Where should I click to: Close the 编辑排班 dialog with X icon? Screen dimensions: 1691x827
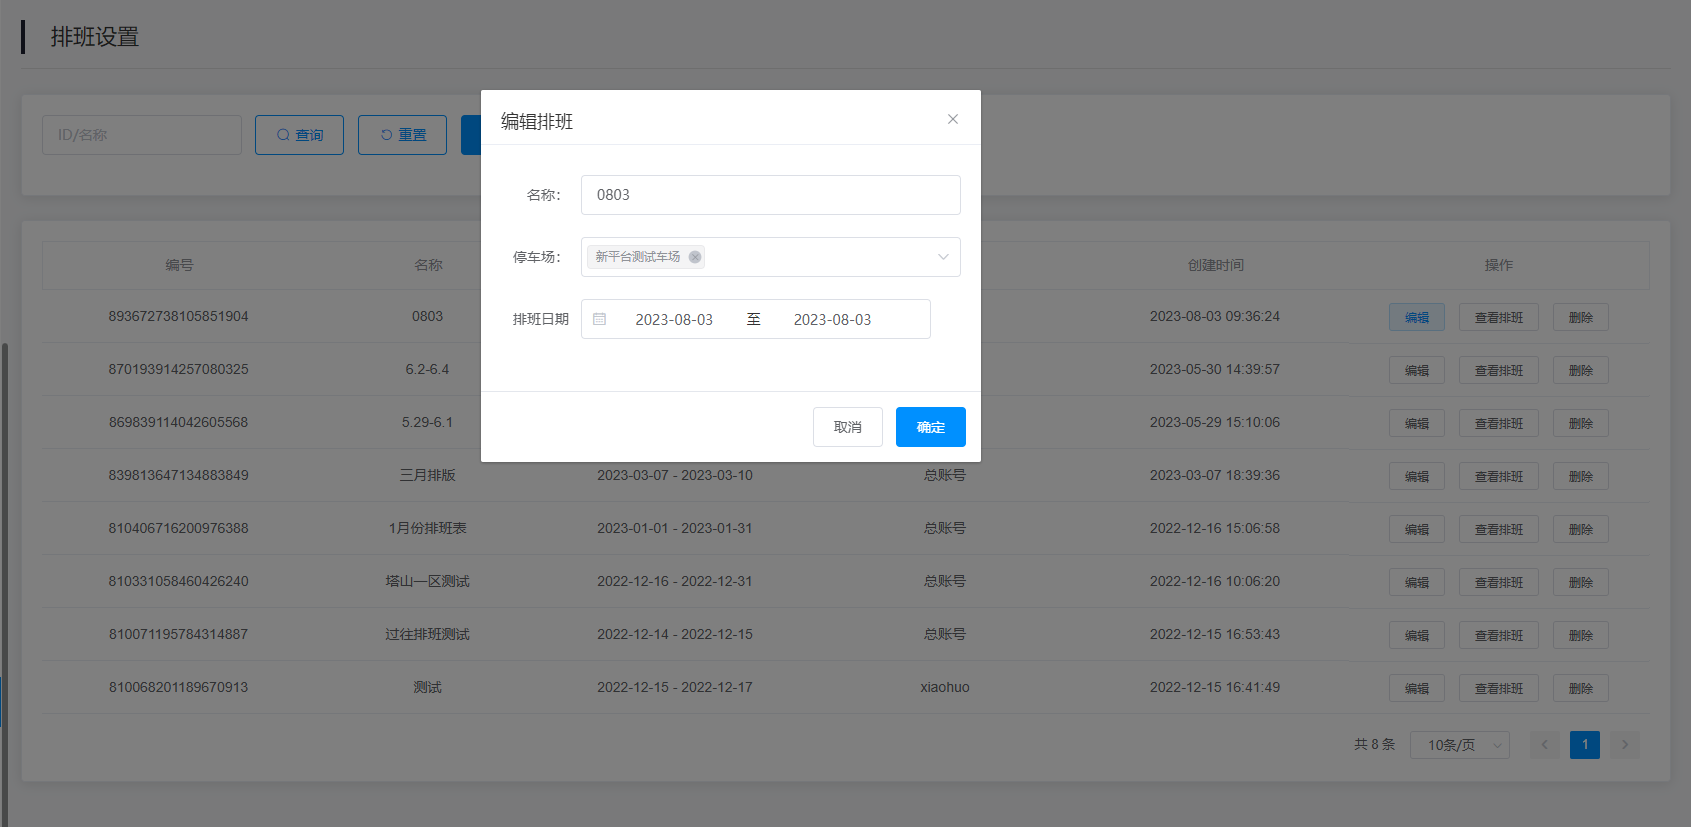coord(952,119)
